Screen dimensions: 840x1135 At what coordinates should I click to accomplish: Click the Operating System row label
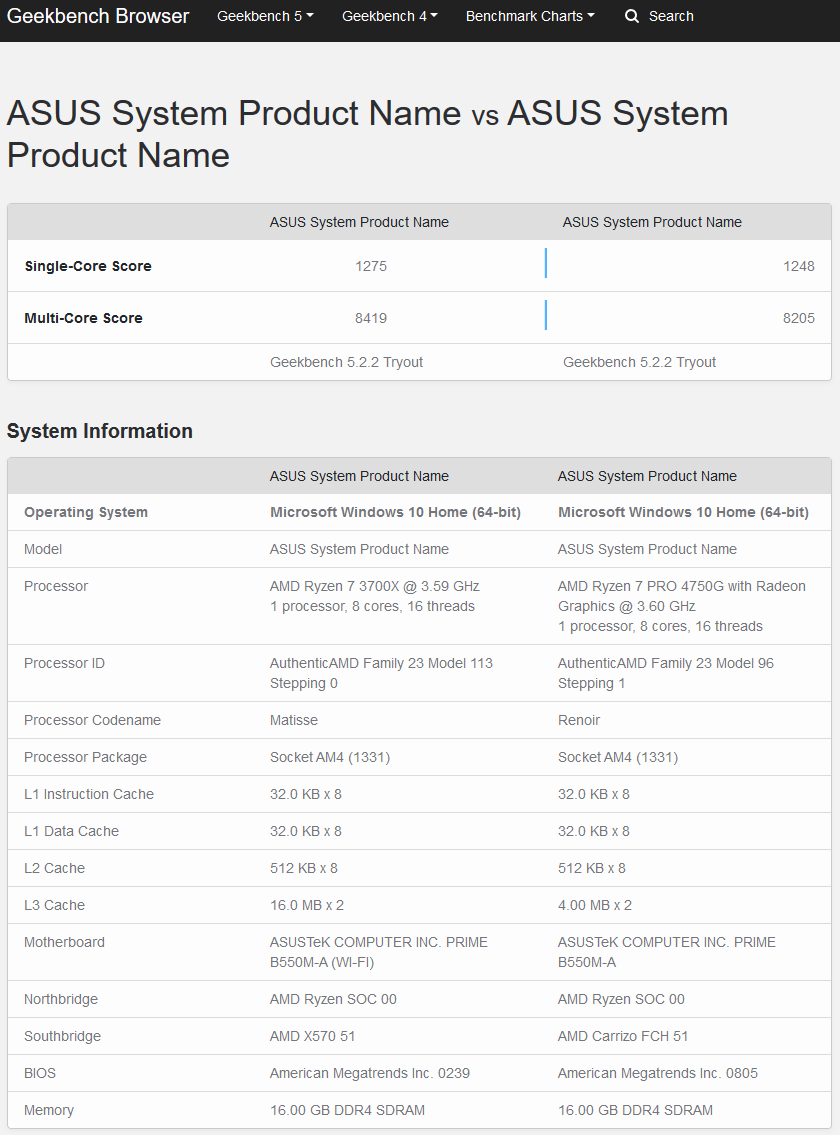(x=85, y=512)
